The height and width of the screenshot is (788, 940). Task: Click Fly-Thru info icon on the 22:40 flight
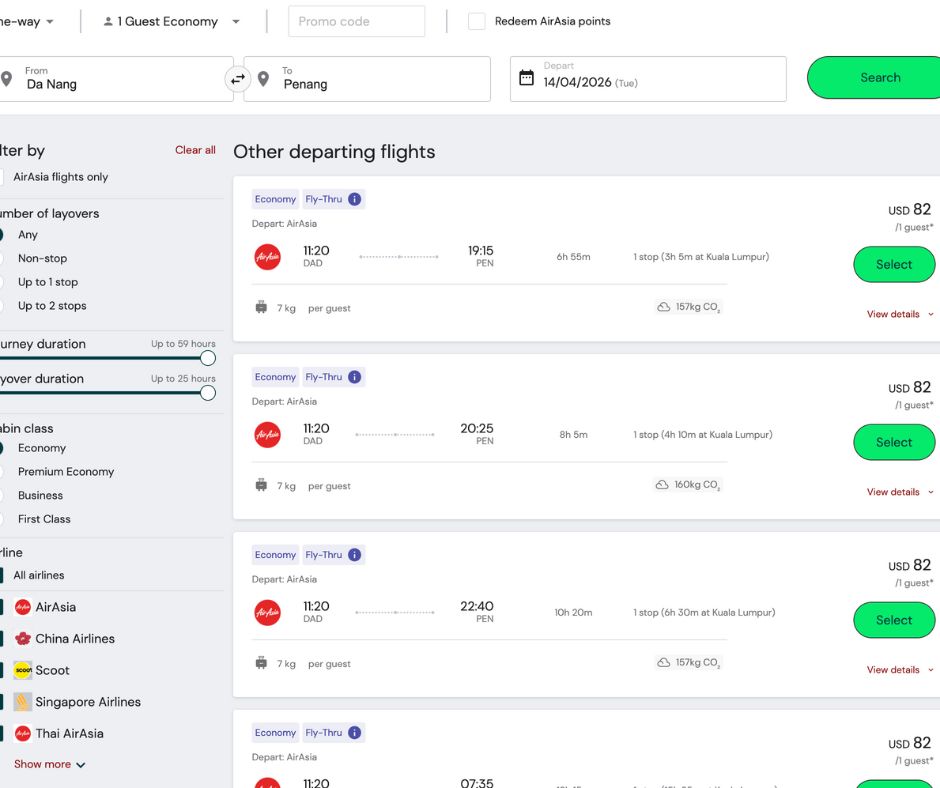(x=355, y=555)
